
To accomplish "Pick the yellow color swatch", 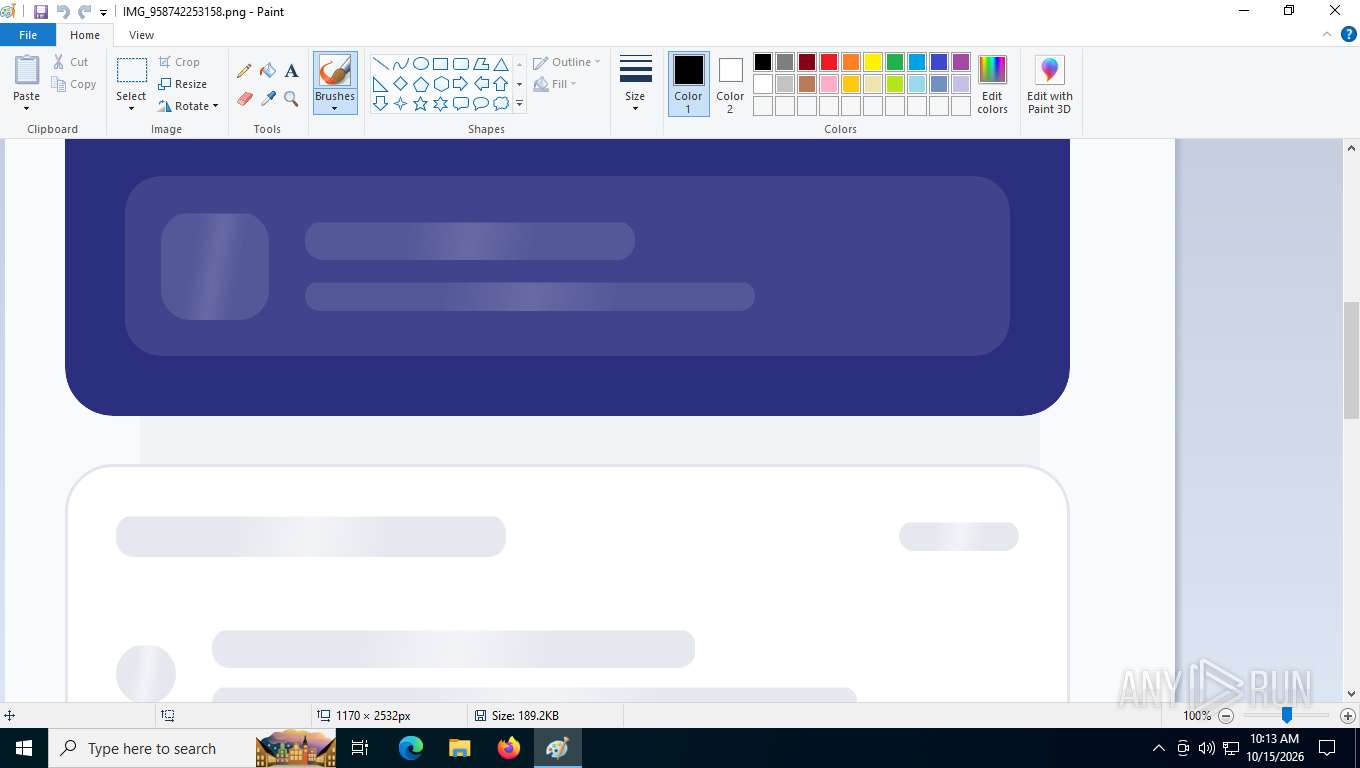I will (873, 62).
